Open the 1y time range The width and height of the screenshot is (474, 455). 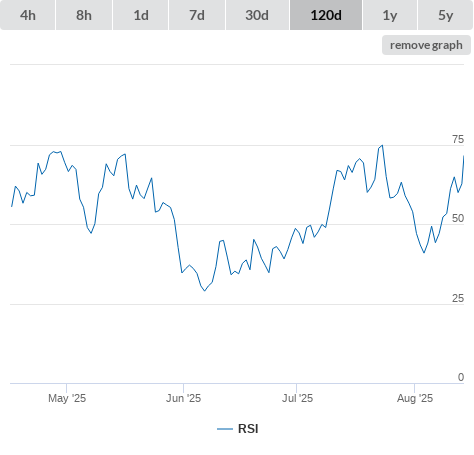click(390, 15)
